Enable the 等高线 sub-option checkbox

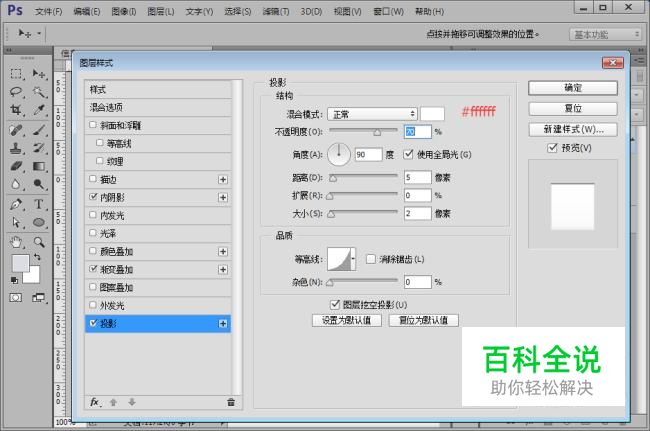99,143
